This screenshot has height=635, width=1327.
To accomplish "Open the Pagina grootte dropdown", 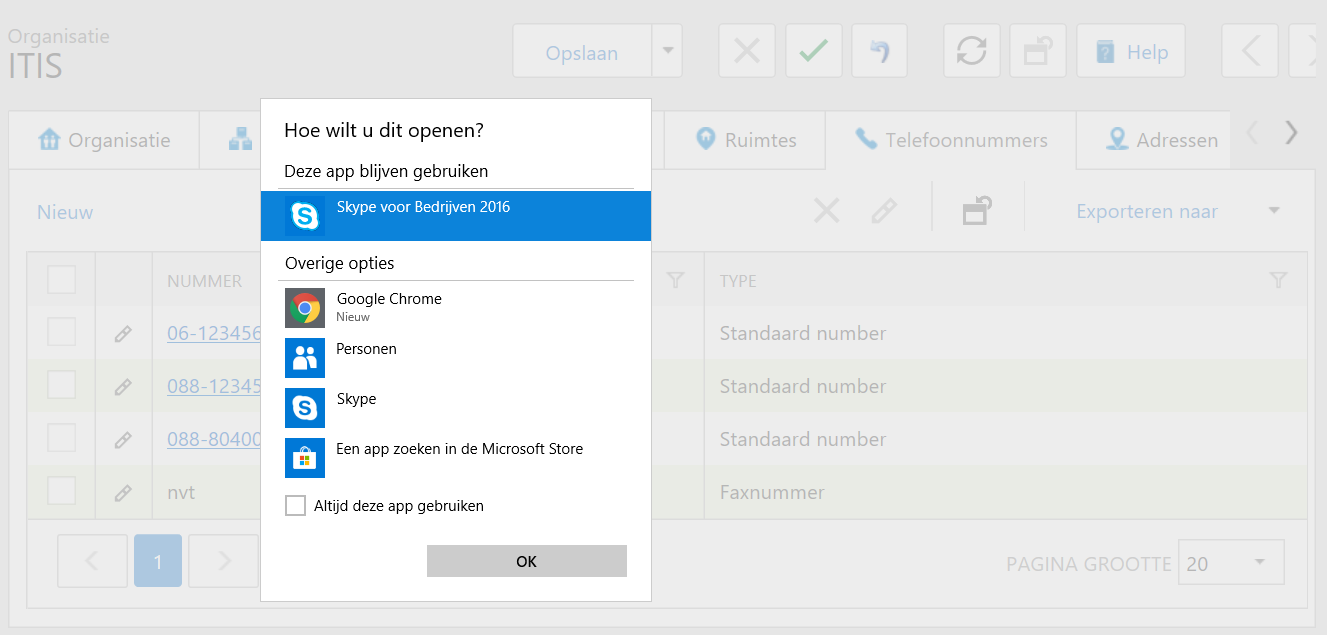I will point(1231,563).
